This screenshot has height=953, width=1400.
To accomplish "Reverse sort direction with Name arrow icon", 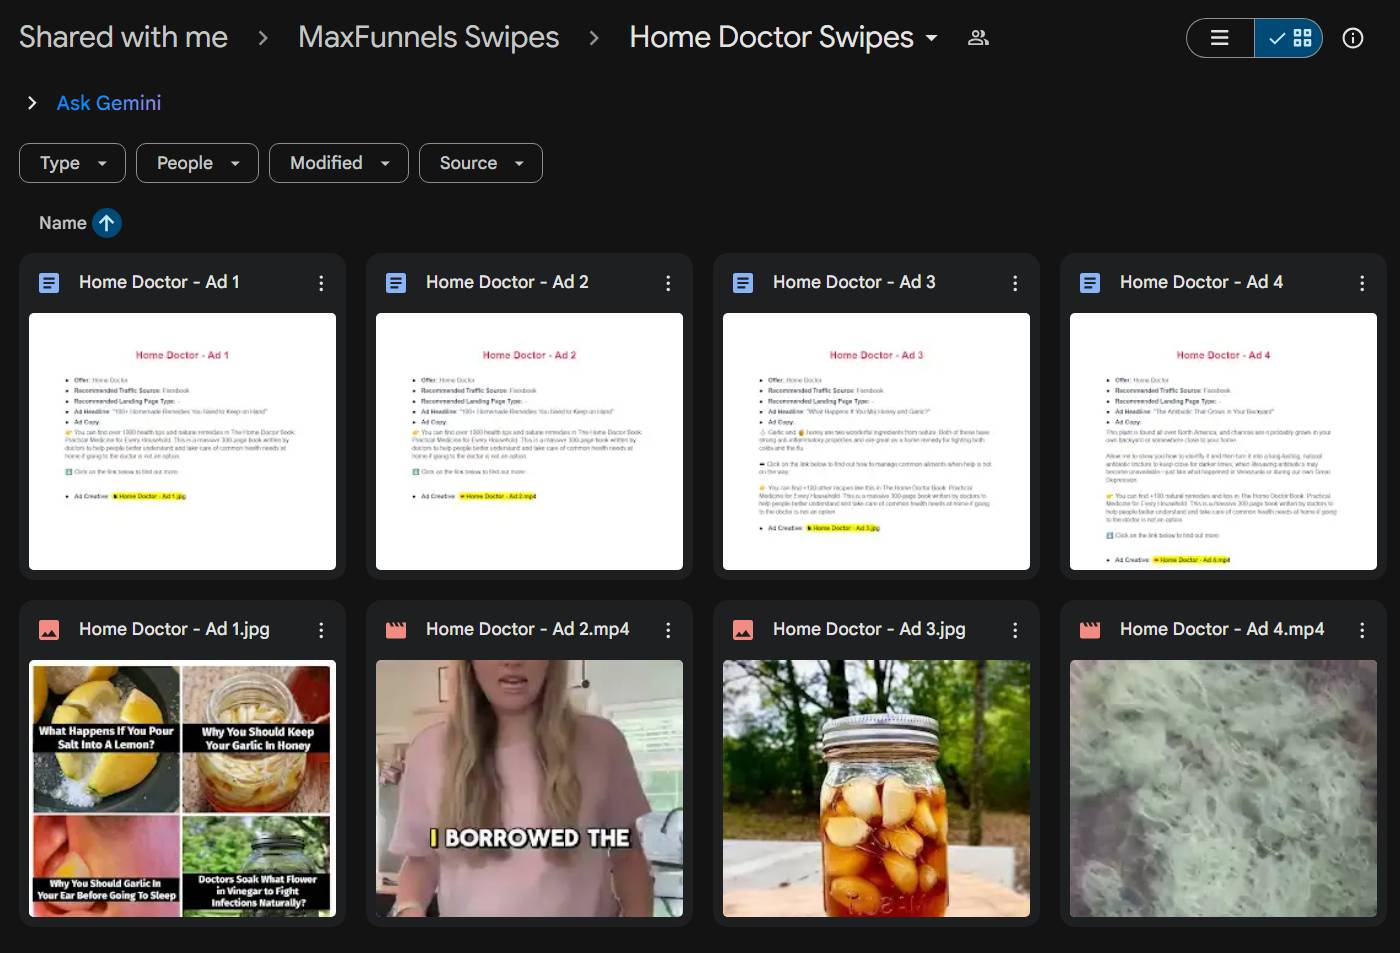I will coord(107,223).
